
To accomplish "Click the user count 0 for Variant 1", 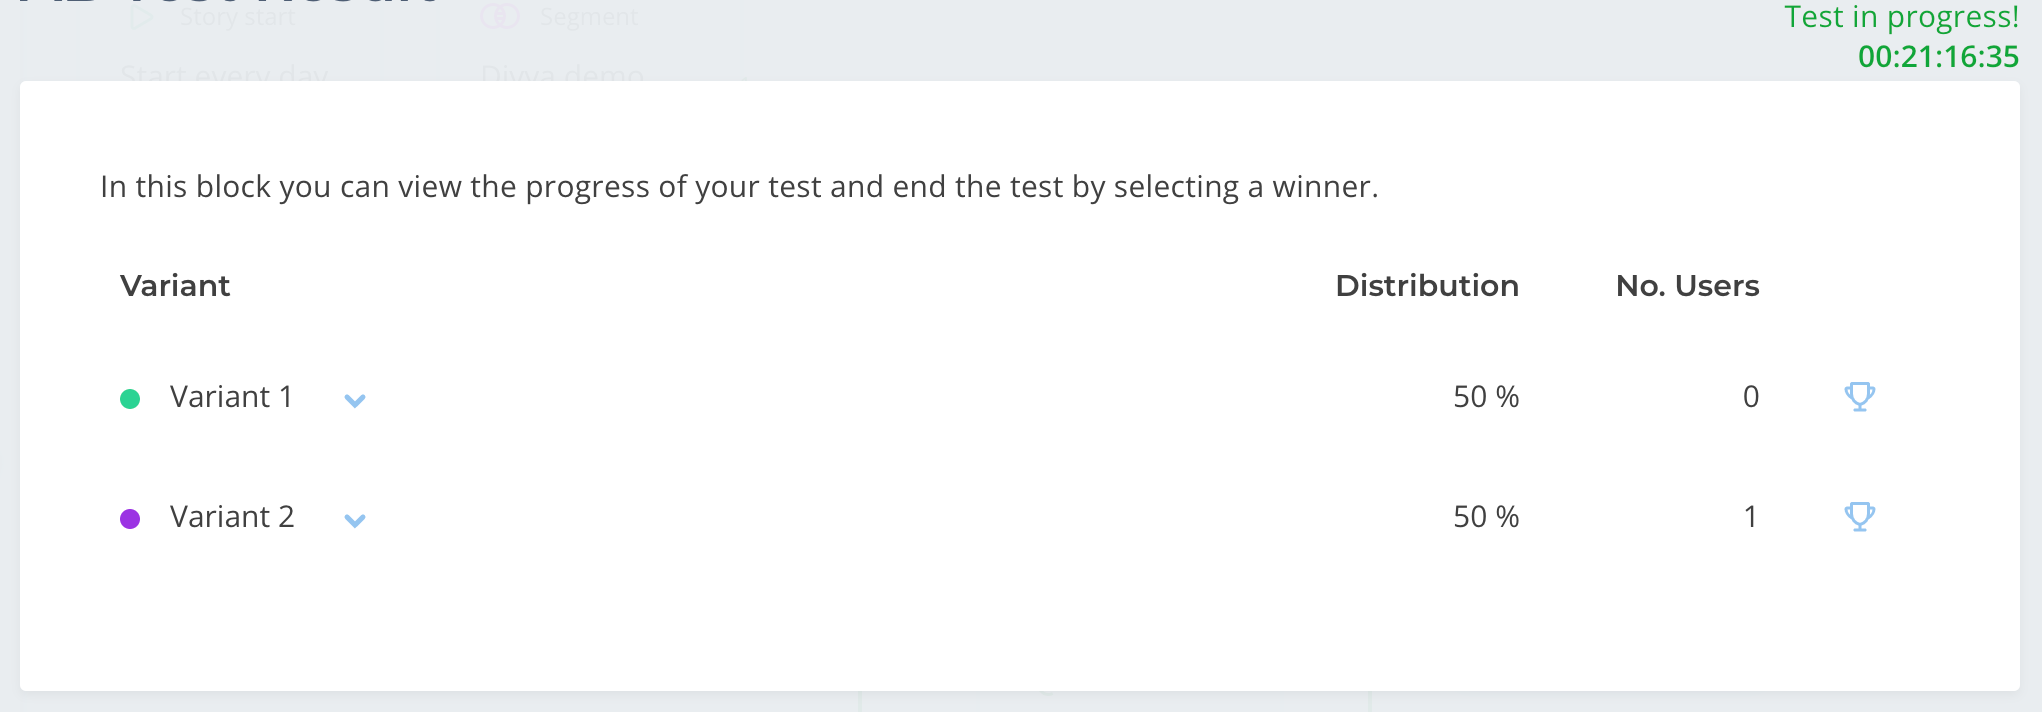I will [1751, 397].
